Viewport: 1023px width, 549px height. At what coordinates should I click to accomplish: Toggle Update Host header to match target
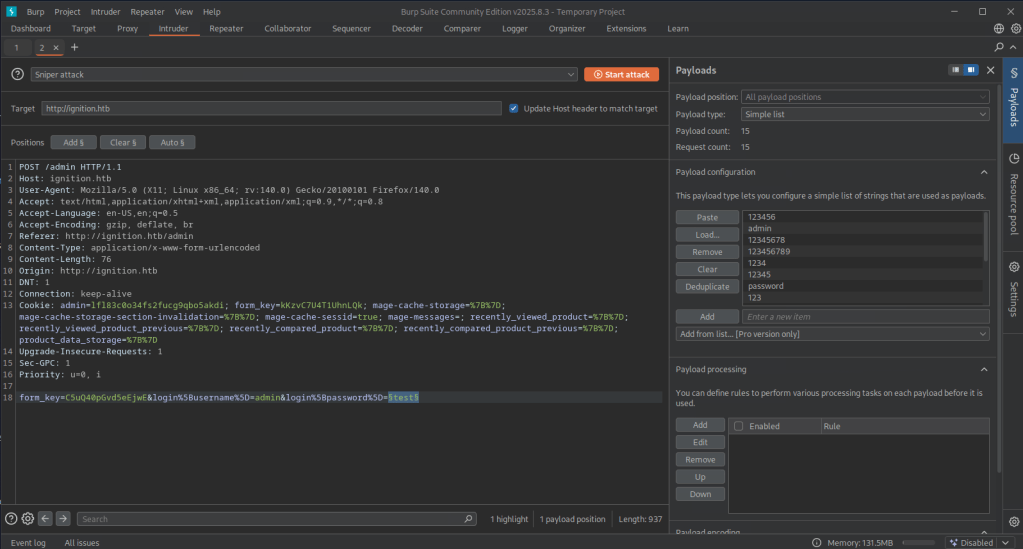(x=513, y=108)
